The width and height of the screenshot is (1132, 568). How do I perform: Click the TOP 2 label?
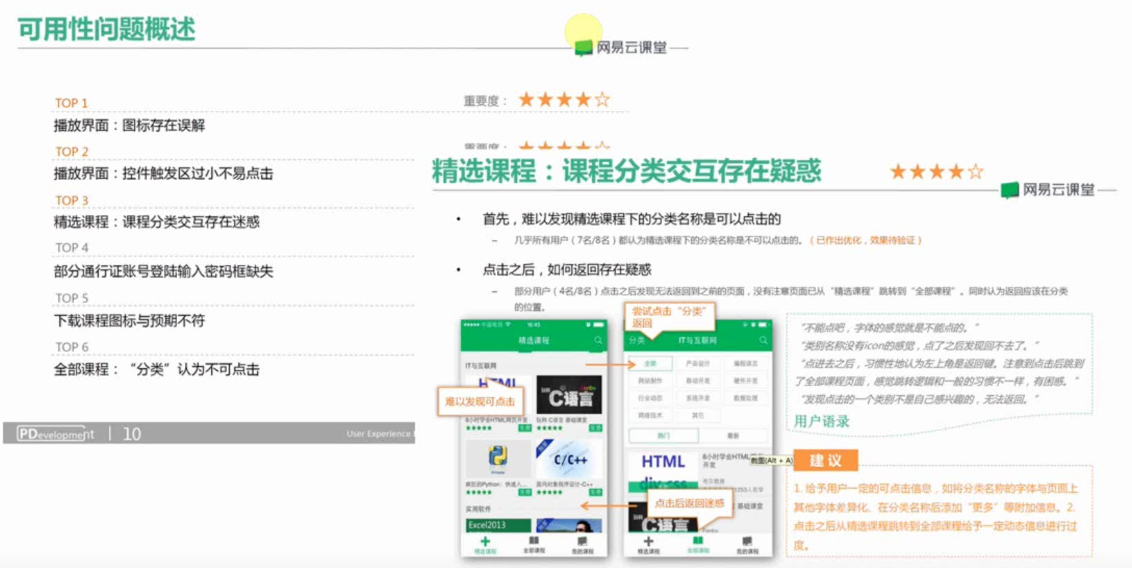tap(71, 152)
